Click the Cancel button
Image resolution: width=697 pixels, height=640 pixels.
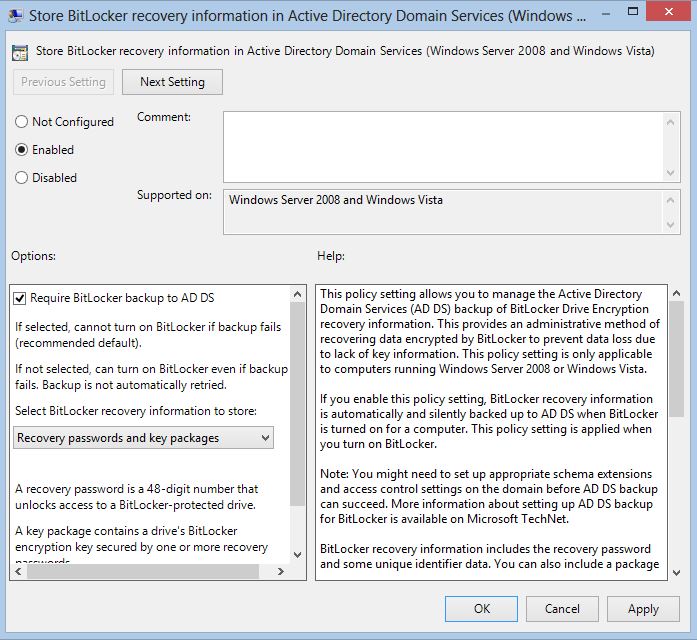562,608
